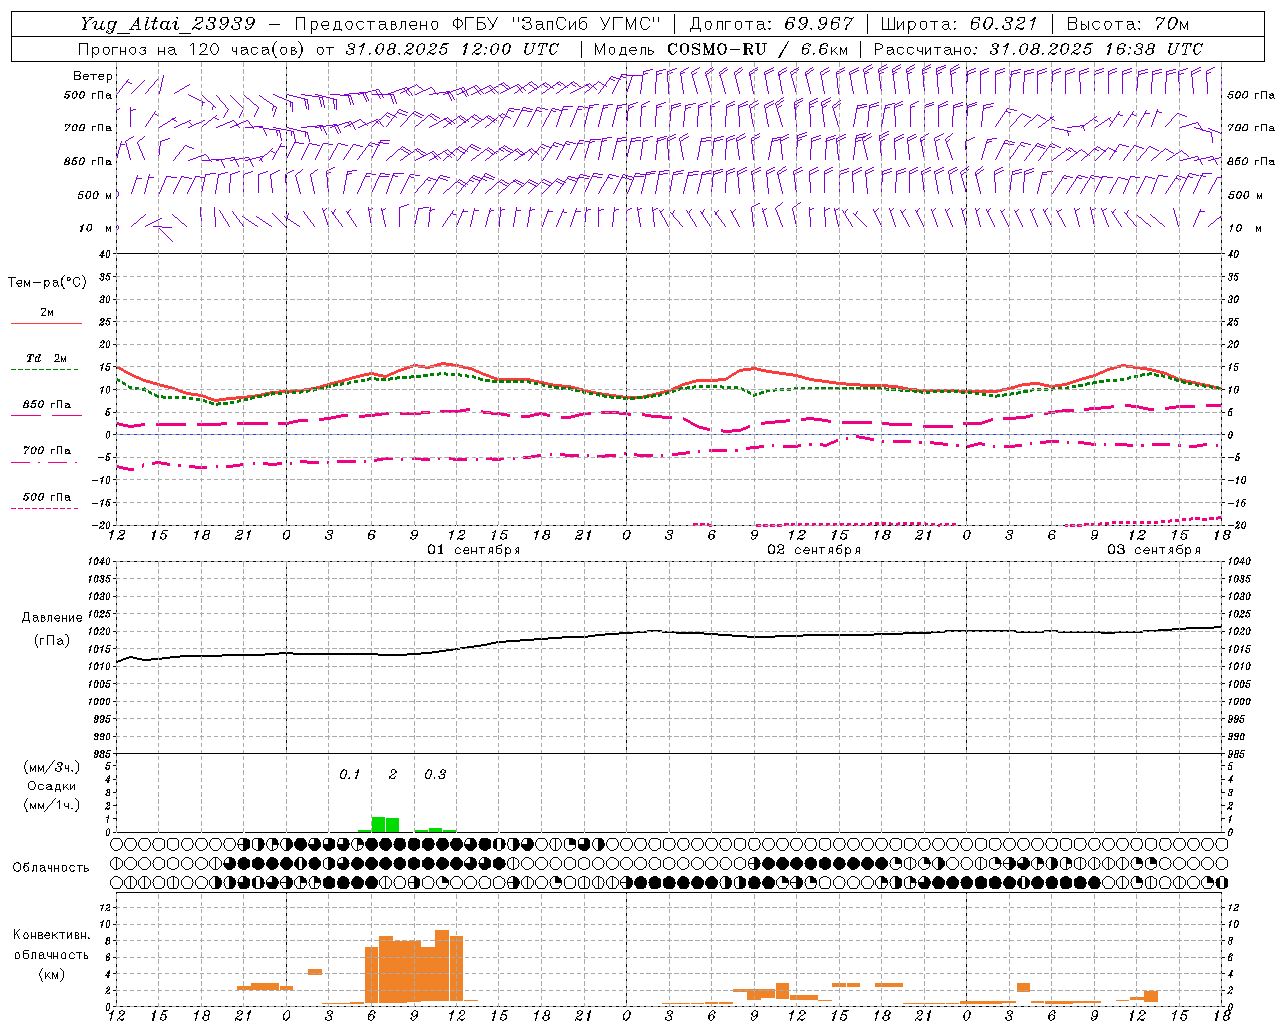Image resolution: width=1280 pixels, height=1024 pixels.
Task: Click the (мм/3ч.) precipitation unit label
Action: point(51,767)
